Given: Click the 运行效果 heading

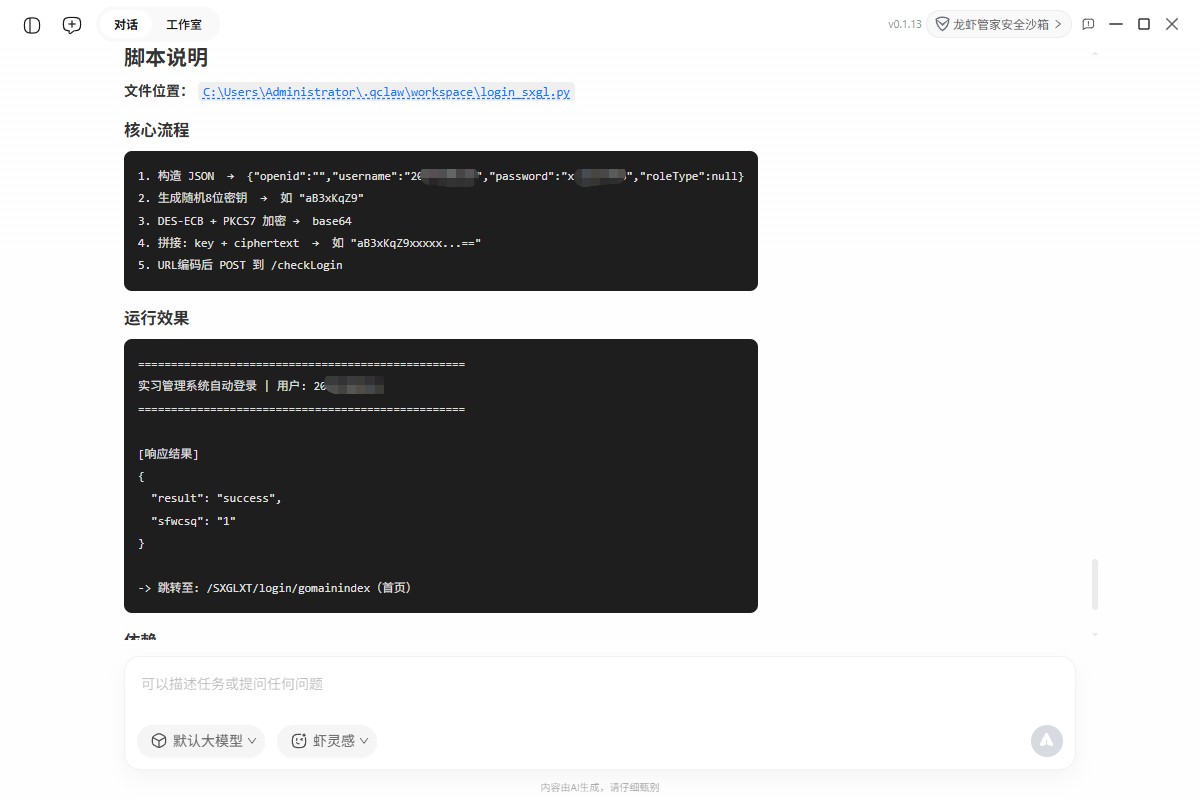Looking at the screenshot, I should click(157, 318).
